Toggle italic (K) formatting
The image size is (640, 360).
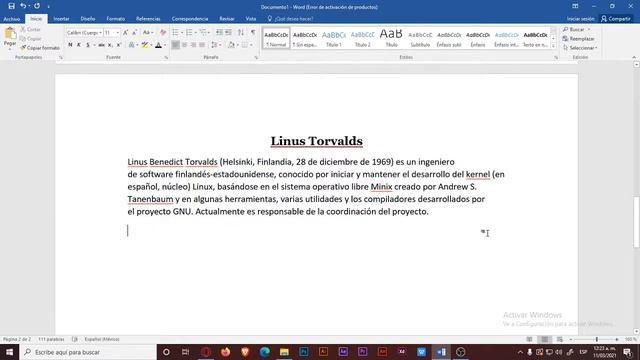(79, 45)
